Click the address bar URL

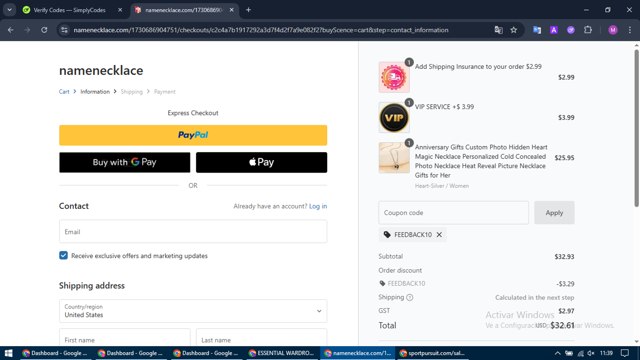pyautogui.click(x=261, y=30)
